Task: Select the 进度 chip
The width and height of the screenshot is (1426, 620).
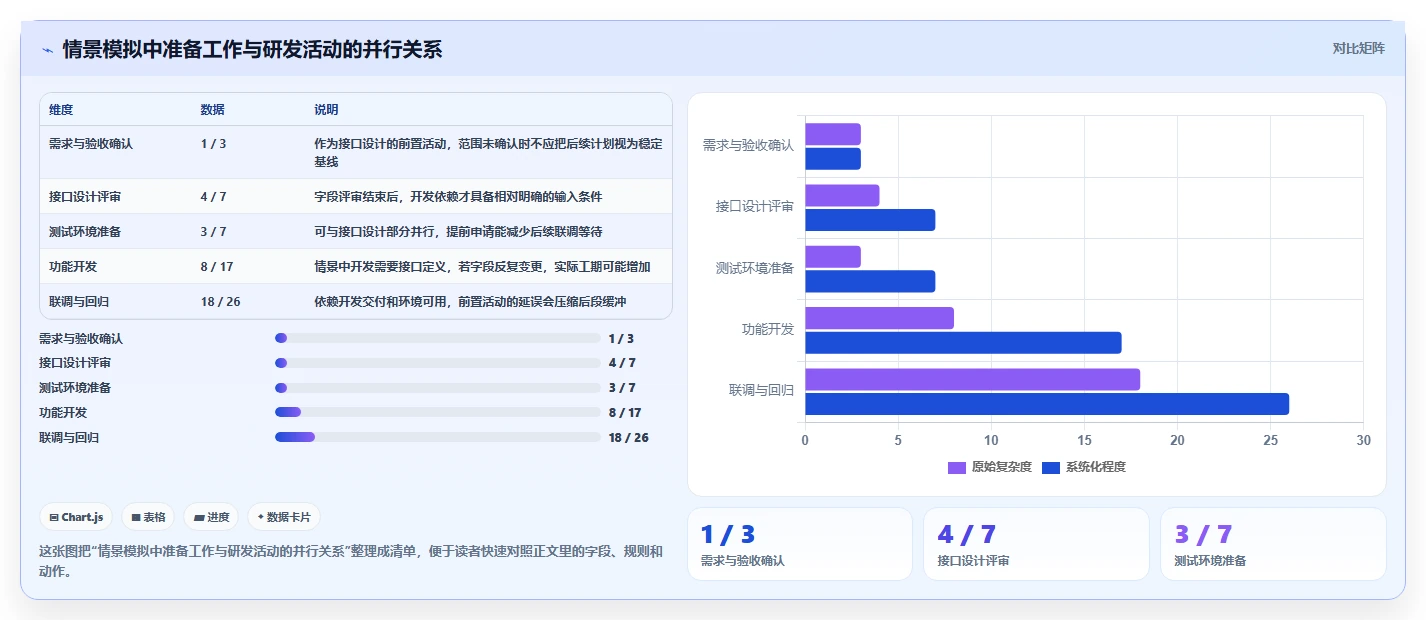Action: click(x=211, y=517)
